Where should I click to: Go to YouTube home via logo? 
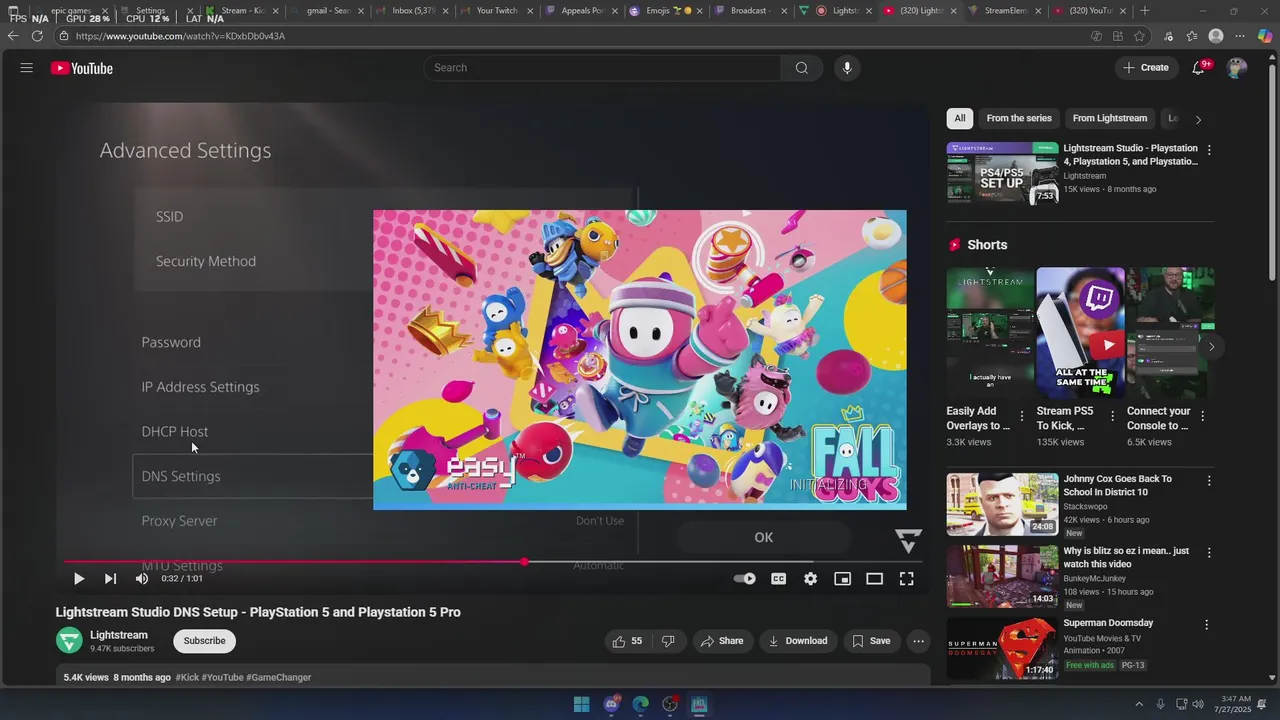(82, 68)
